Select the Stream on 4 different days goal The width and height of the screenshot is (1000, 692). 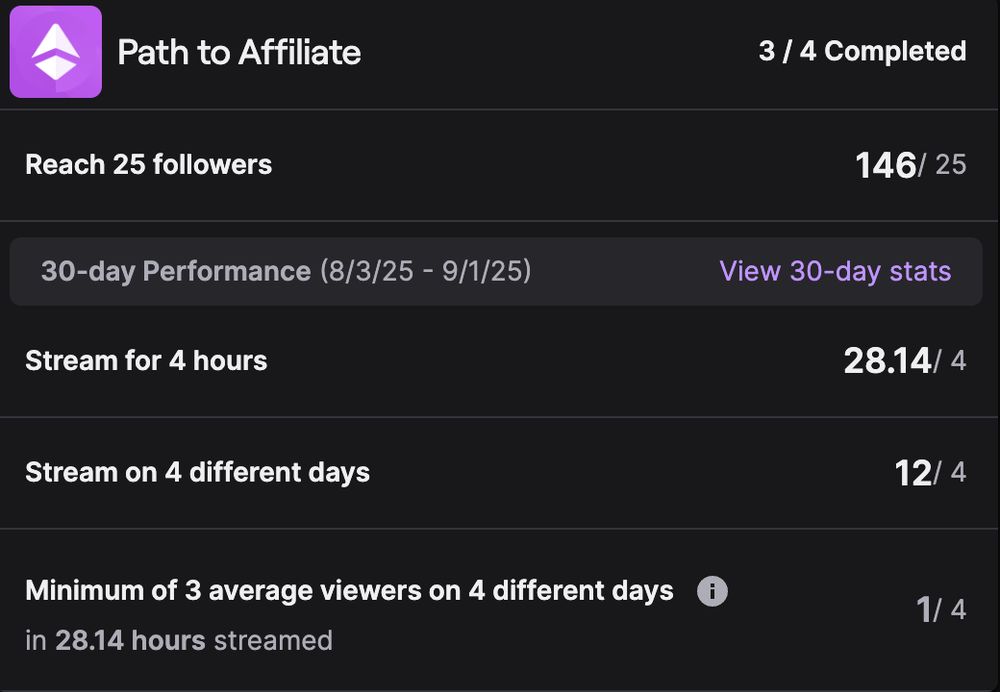pos(197,472)
